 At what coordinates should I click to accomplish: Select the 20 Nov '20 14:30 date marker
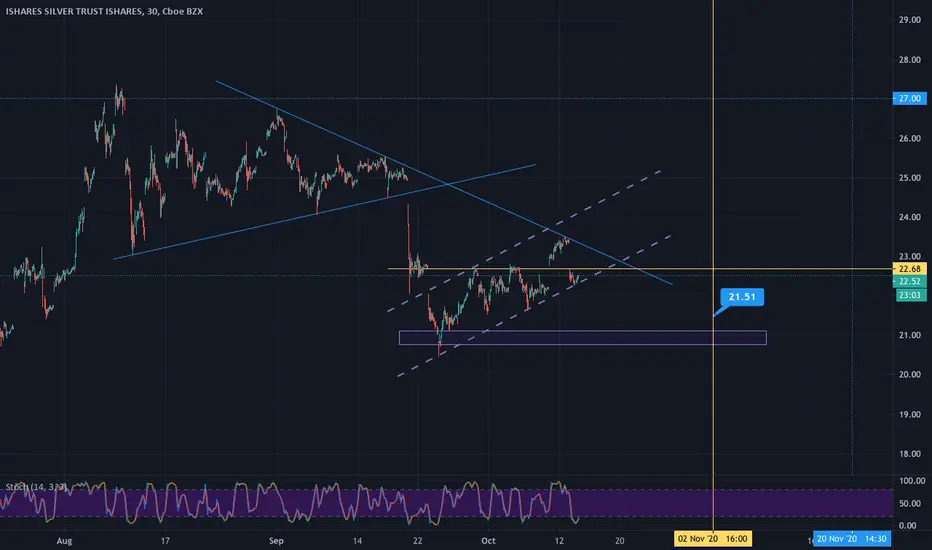click(x=851, y=539)
